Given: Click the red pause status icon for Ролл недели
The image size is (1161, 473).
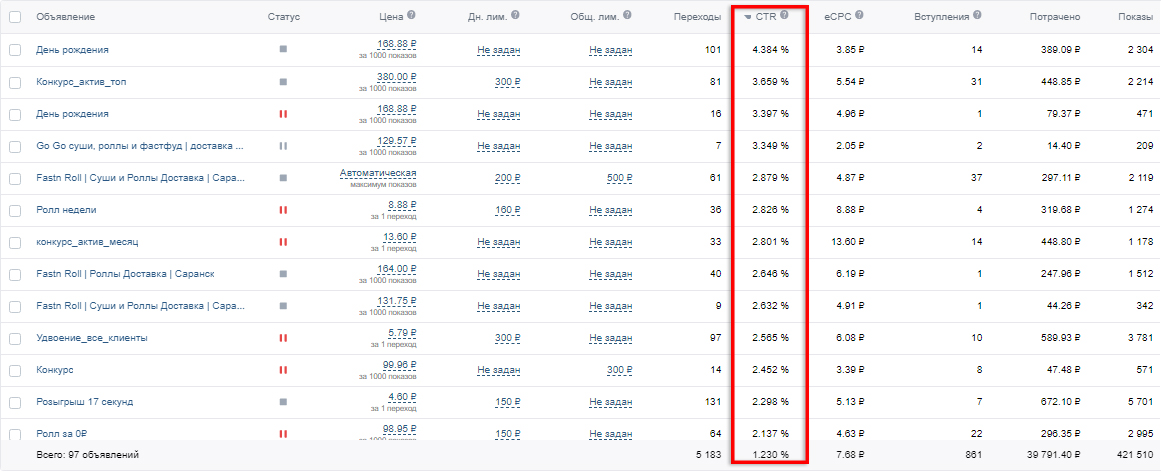Looking at the screenshot, I should coord(283,210).
